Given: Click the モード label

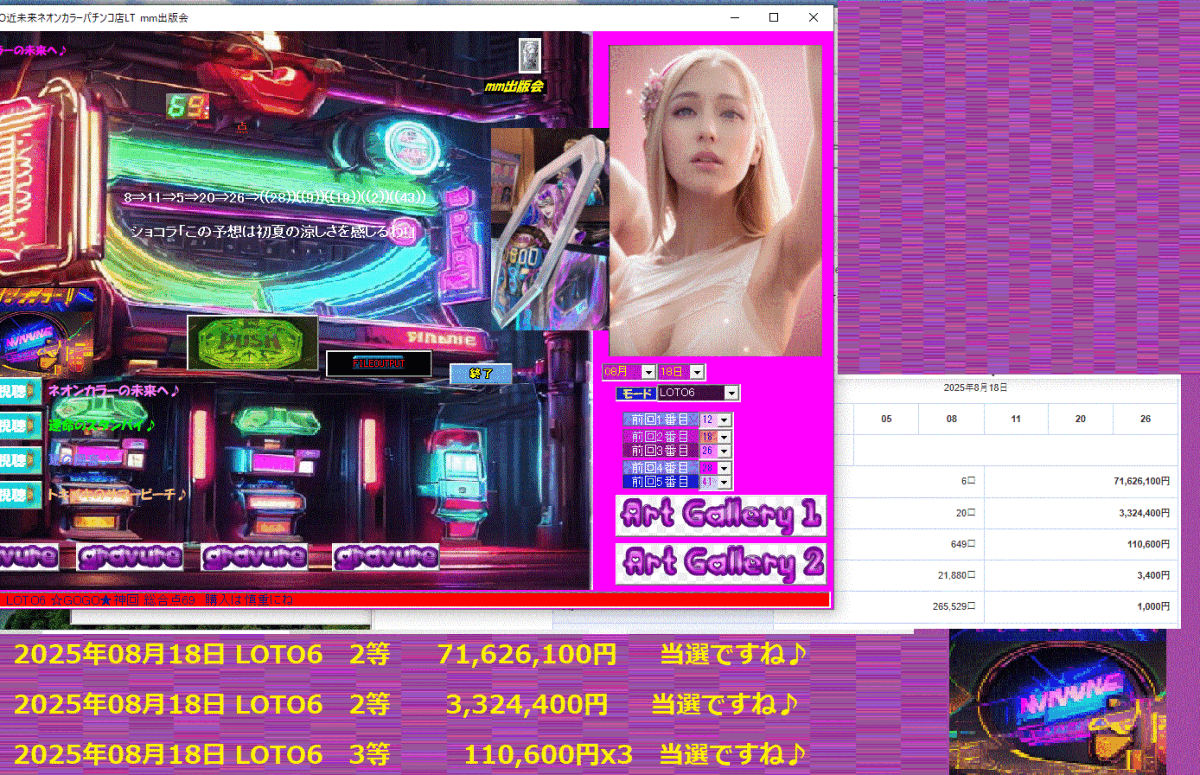Looking at the screenshot, I should 635,393.
